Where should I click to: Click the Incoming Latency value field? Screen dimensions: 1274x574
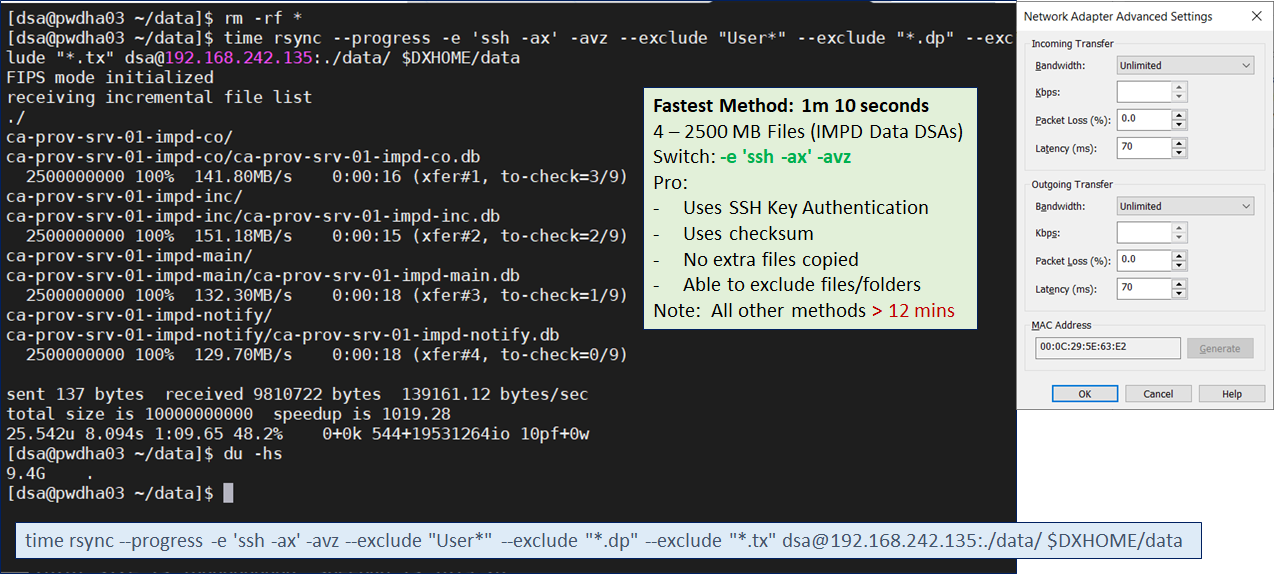coord(1144,148)
